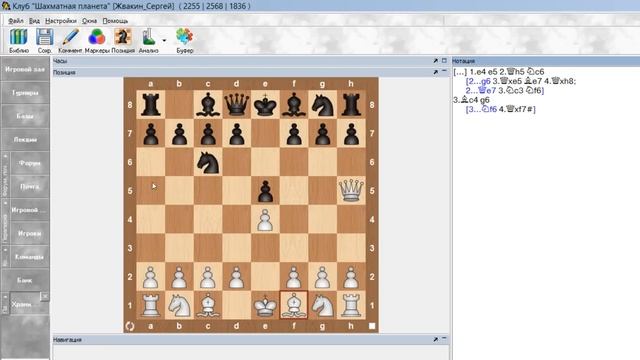Screen dimensions: 640x360
Task: Select the white rook on a1
Action: click(151, 305)
